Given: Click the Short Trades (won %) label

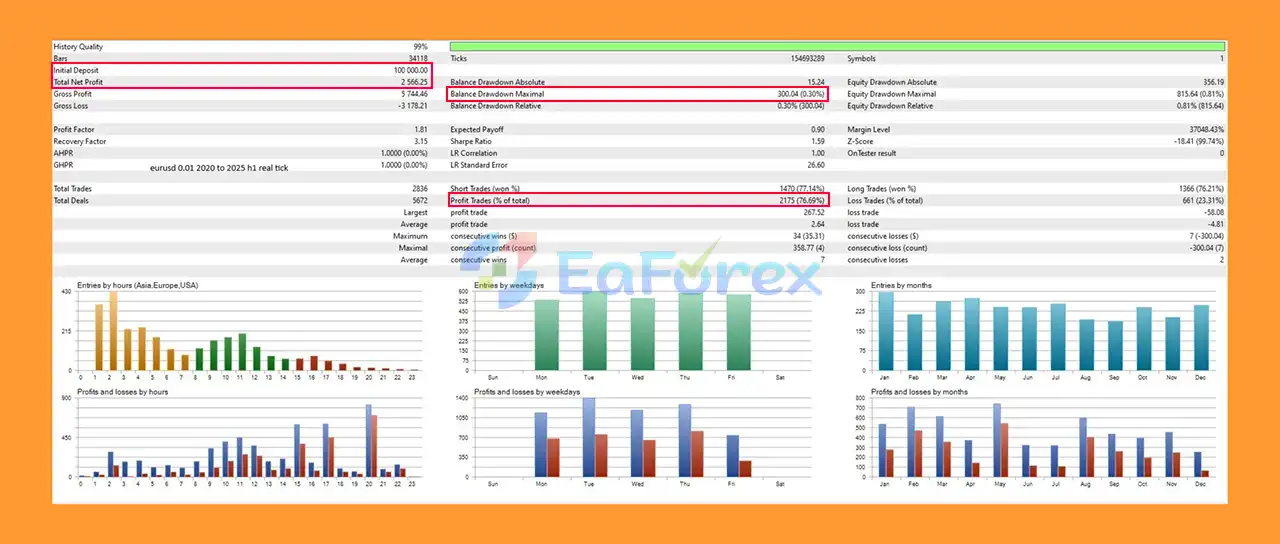Looking at the screenshot, I should coord(485,189).
